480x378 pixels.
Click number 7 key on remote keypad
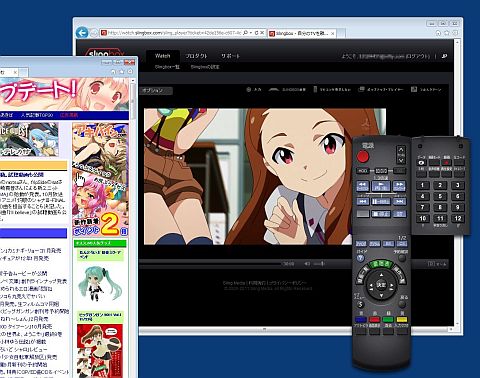422,207
